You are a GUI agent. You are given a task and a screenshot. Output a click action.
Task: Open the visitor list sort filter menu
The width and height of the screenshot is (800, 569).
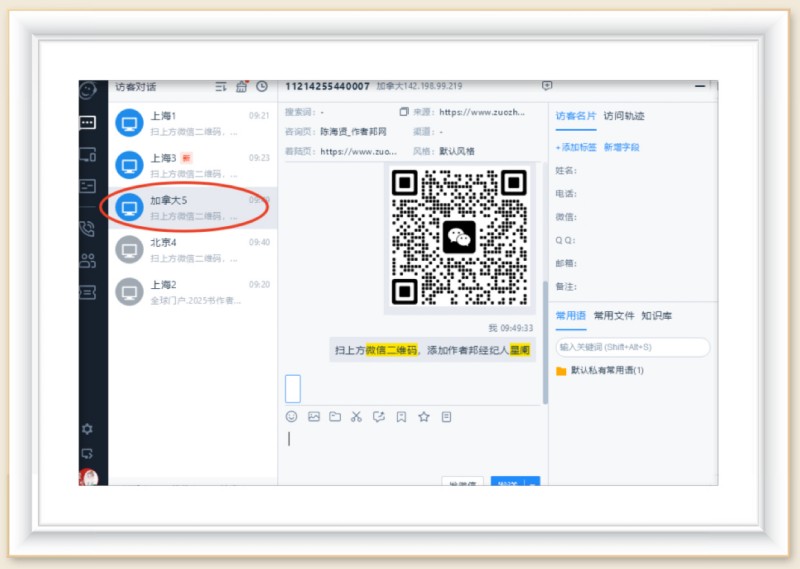(221, 87)
